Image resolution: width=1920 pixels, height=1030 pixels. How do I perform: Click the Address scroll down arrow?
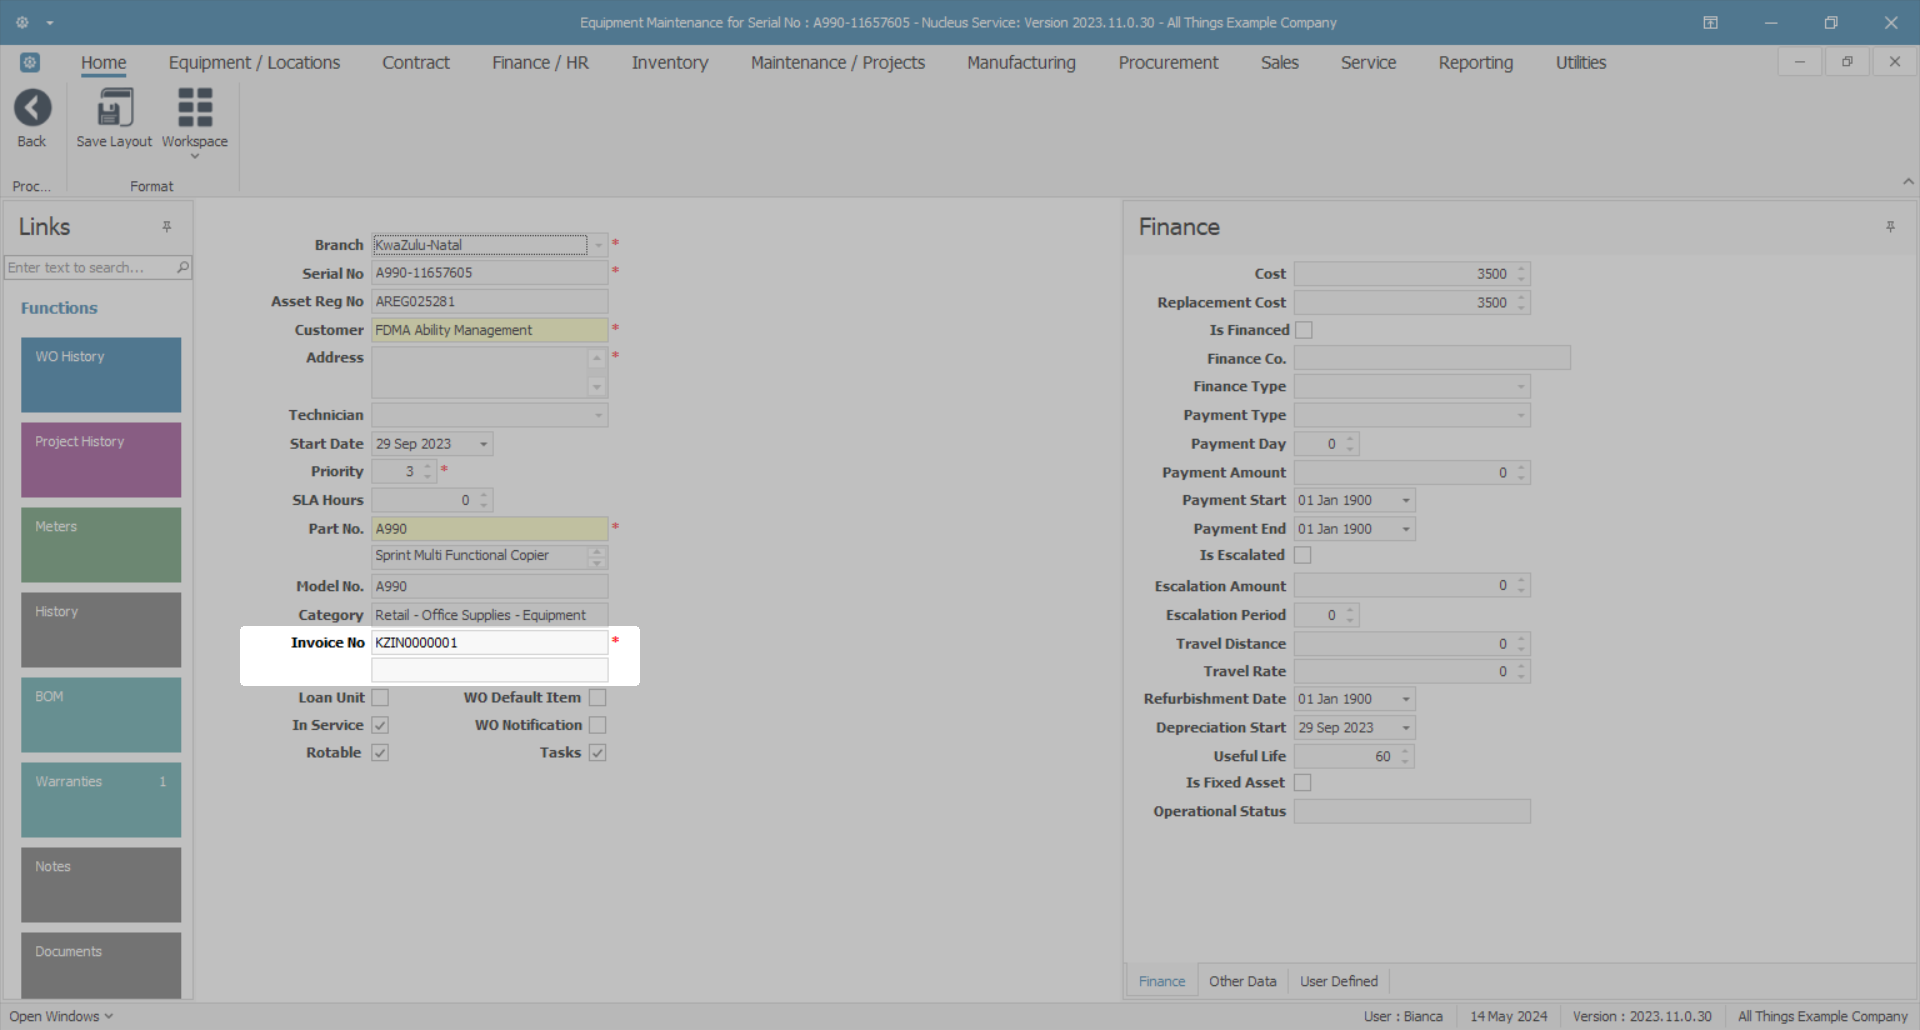597,387
